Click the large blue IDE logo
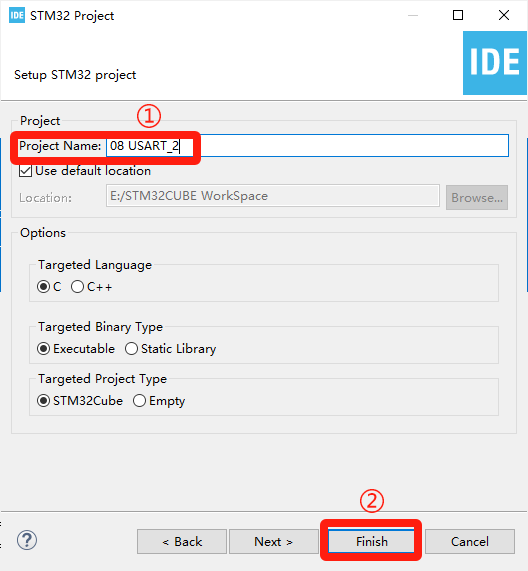Viewport: 528px width, 571px height. click(494, 63)
